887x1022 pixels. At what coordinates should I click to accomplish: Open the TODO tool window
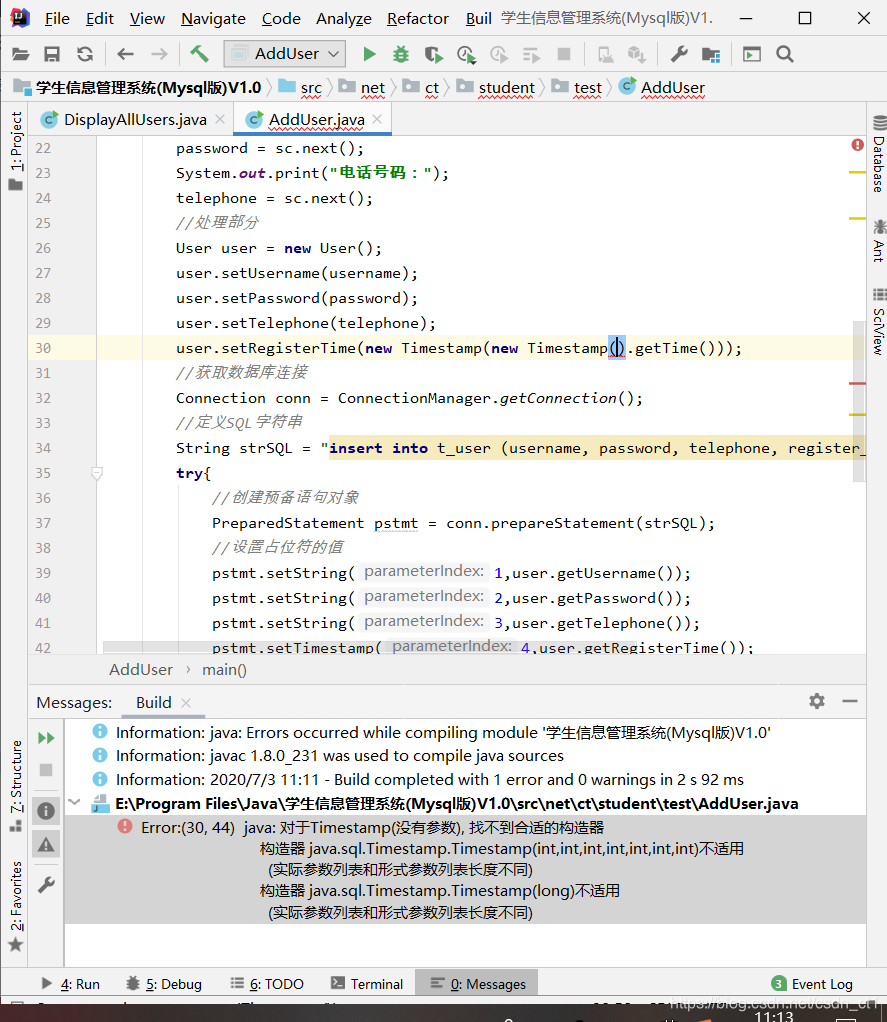(x=267, y=984)
